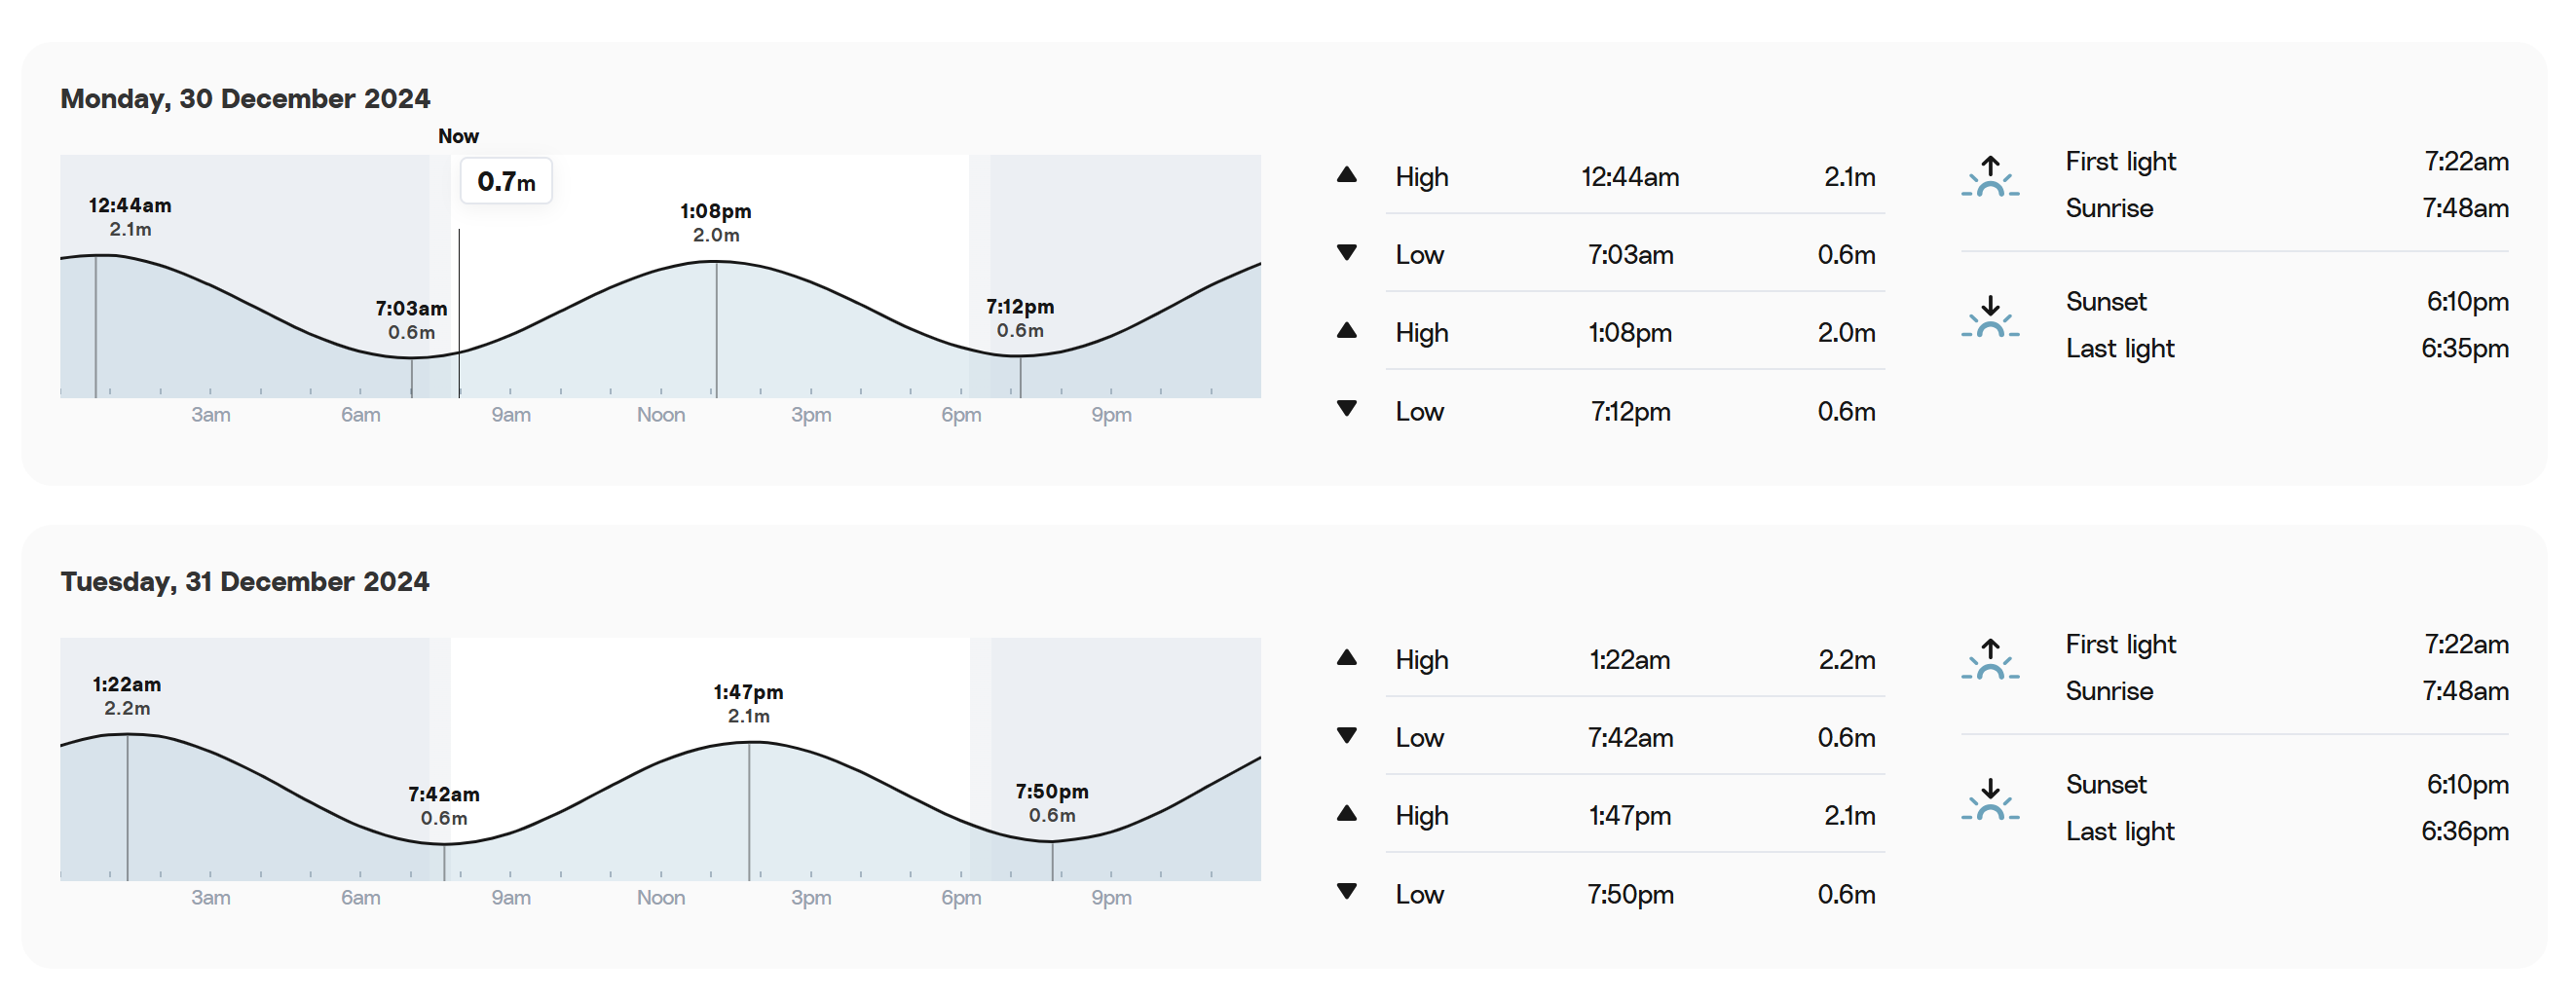Click the Monday sunrise icon
Screen dimensions: 2576x998
[x=1990, y=176]
